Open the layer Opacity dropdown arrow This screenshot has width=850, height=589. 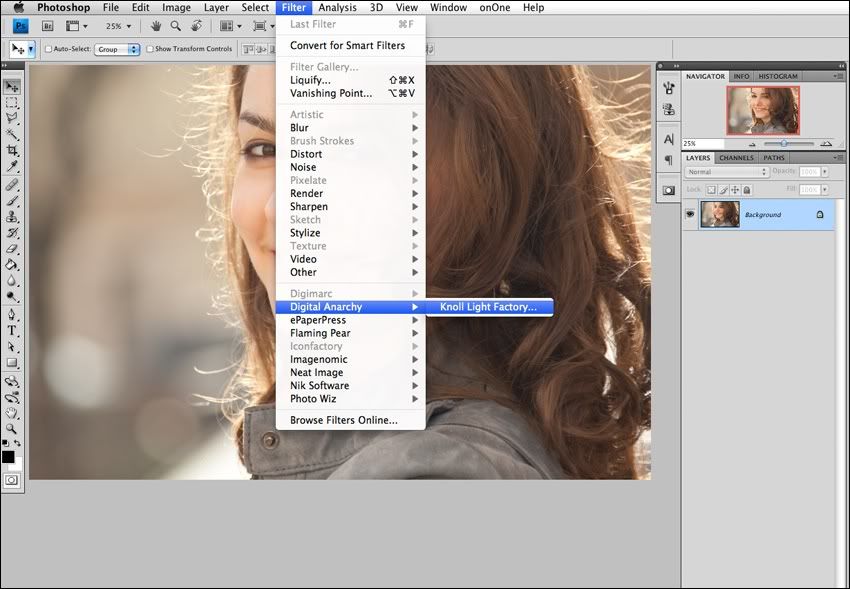[825, 172]
